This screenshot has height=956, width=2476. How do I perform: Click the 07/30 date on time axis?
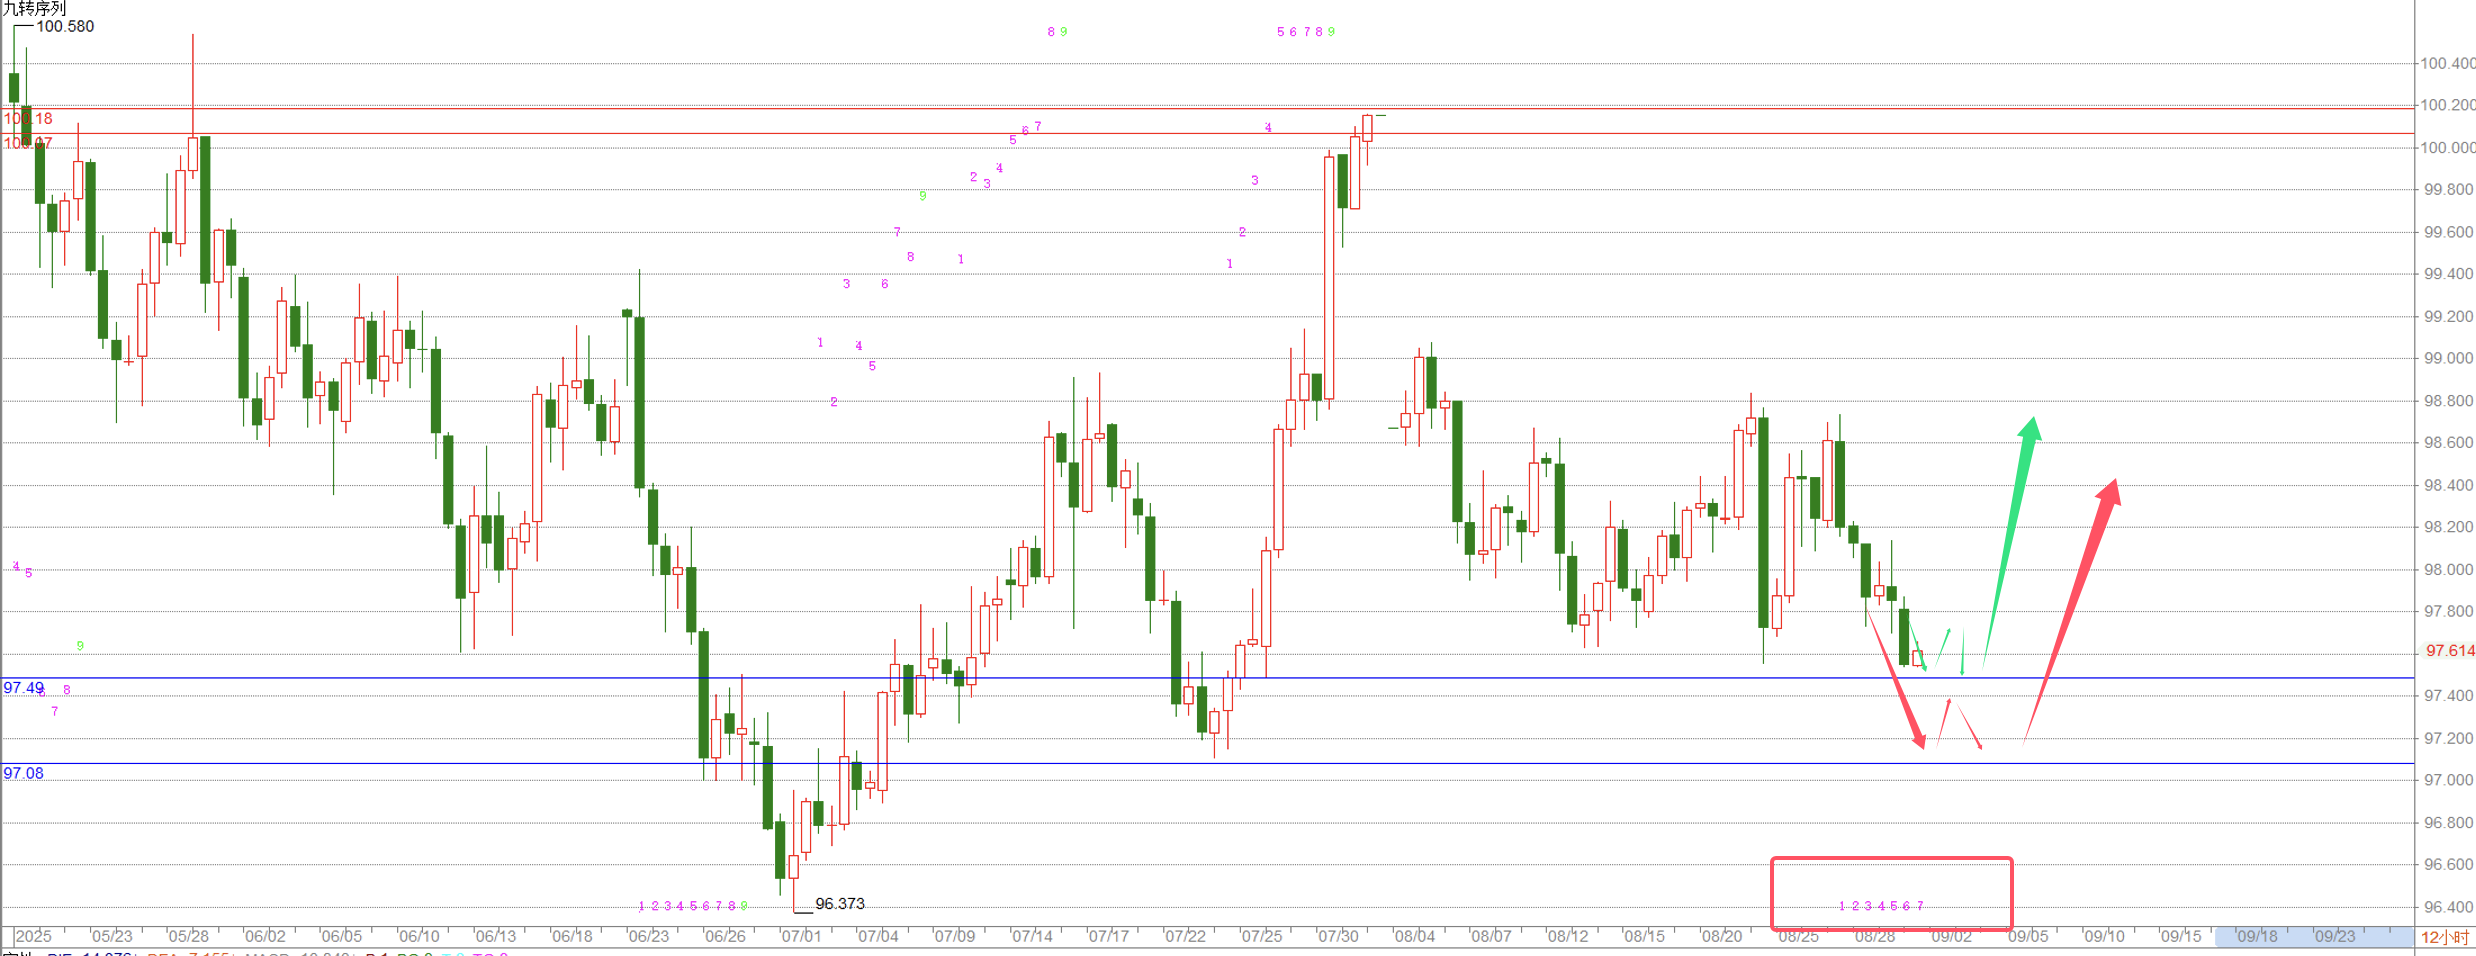(1338, 937)
